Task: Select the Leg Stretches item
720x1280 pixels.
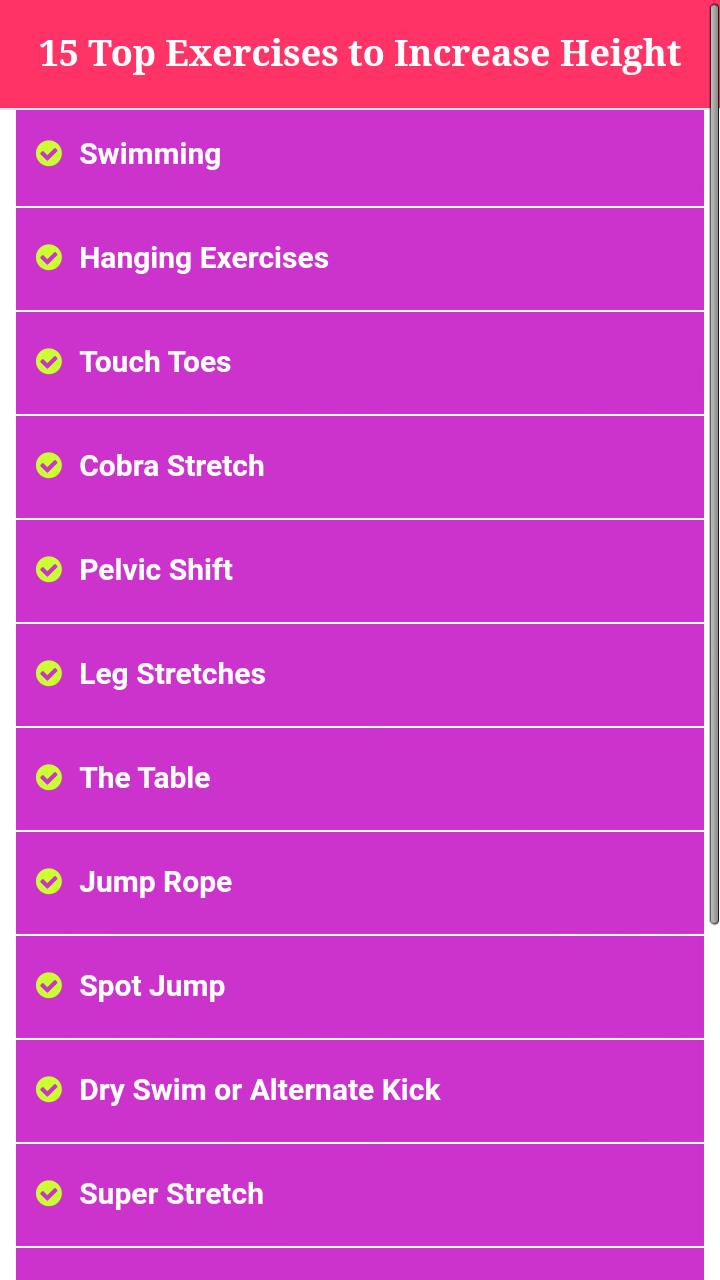Action: (x=172, y=674)
